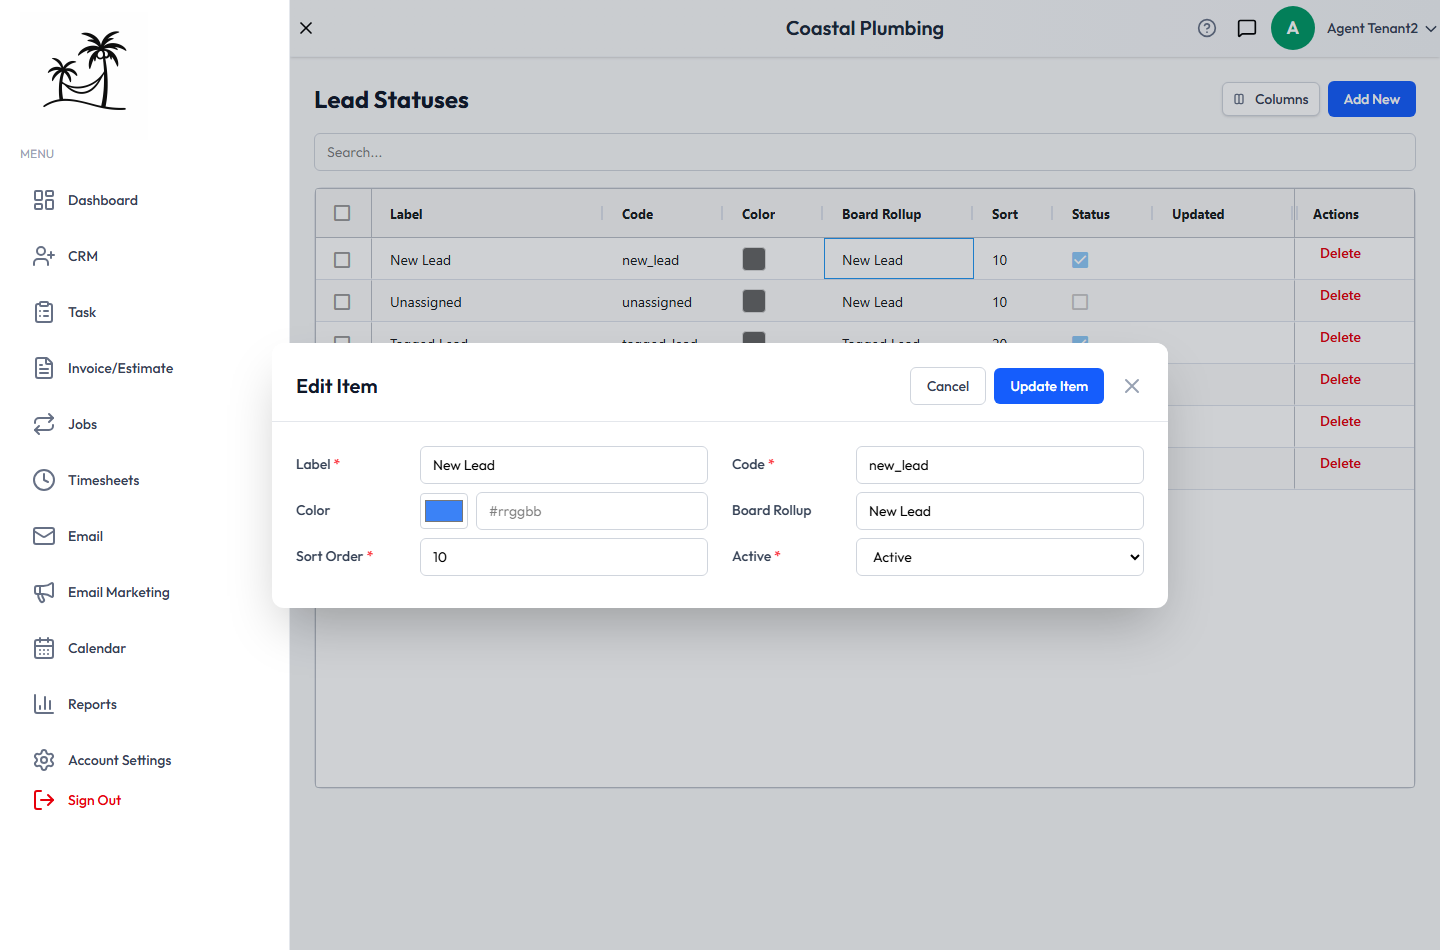Screen dimensions: 1440x950
Task: Click the Timesheets clock icon
Action: pos(44,480)
